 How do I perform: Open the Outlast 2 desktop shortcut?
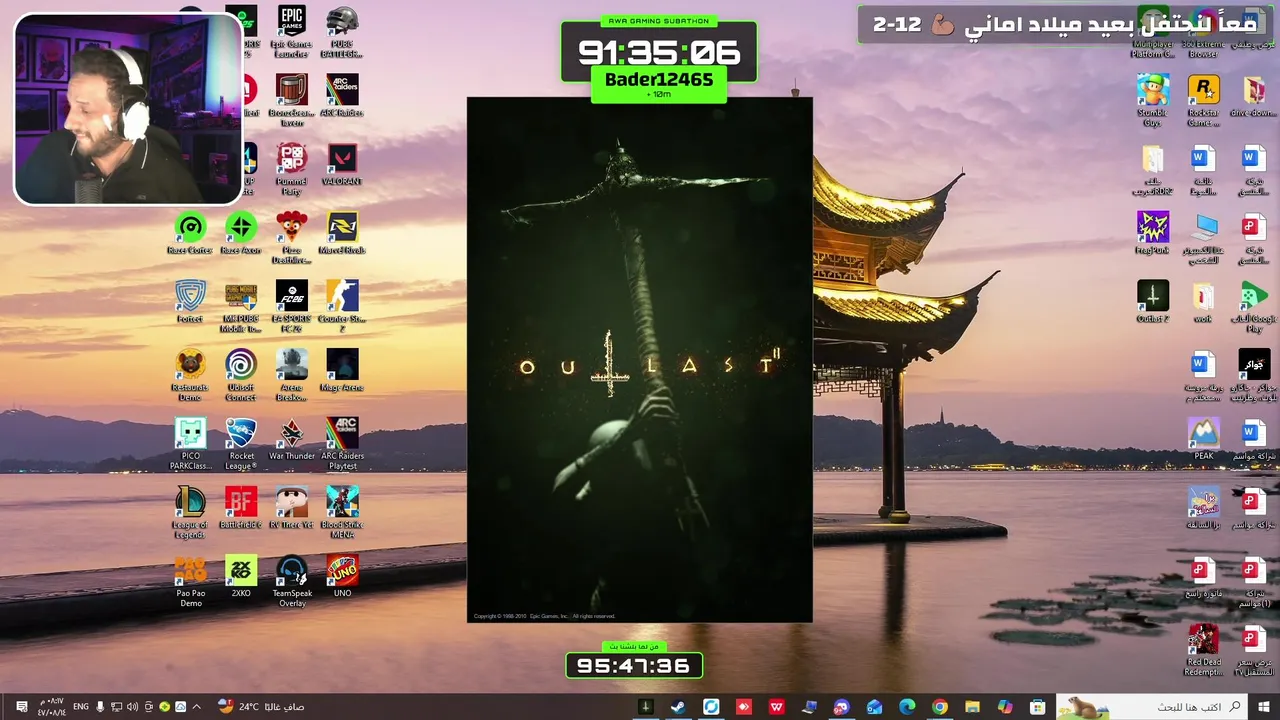[x=1152, y=302]
